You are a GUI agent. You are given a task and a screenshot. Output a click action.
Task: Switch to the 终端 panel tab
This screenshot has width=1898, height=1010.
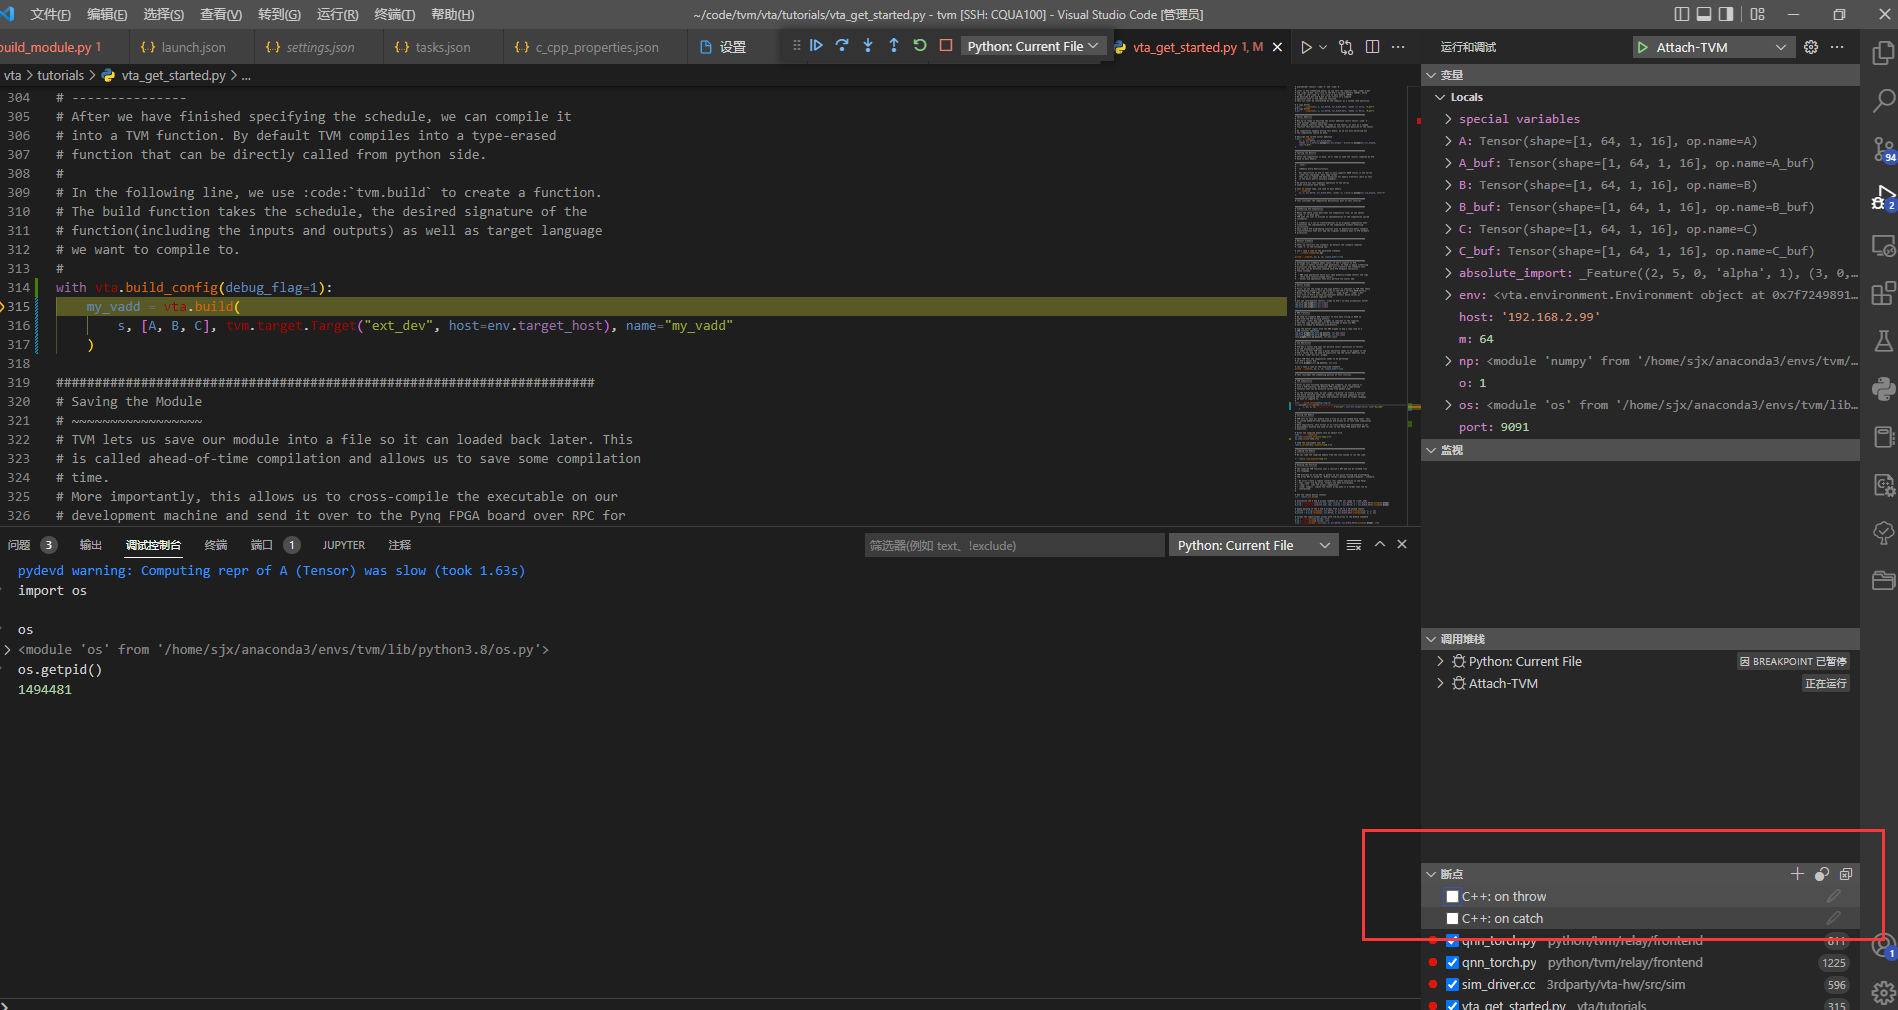click(x=215, y=545)
